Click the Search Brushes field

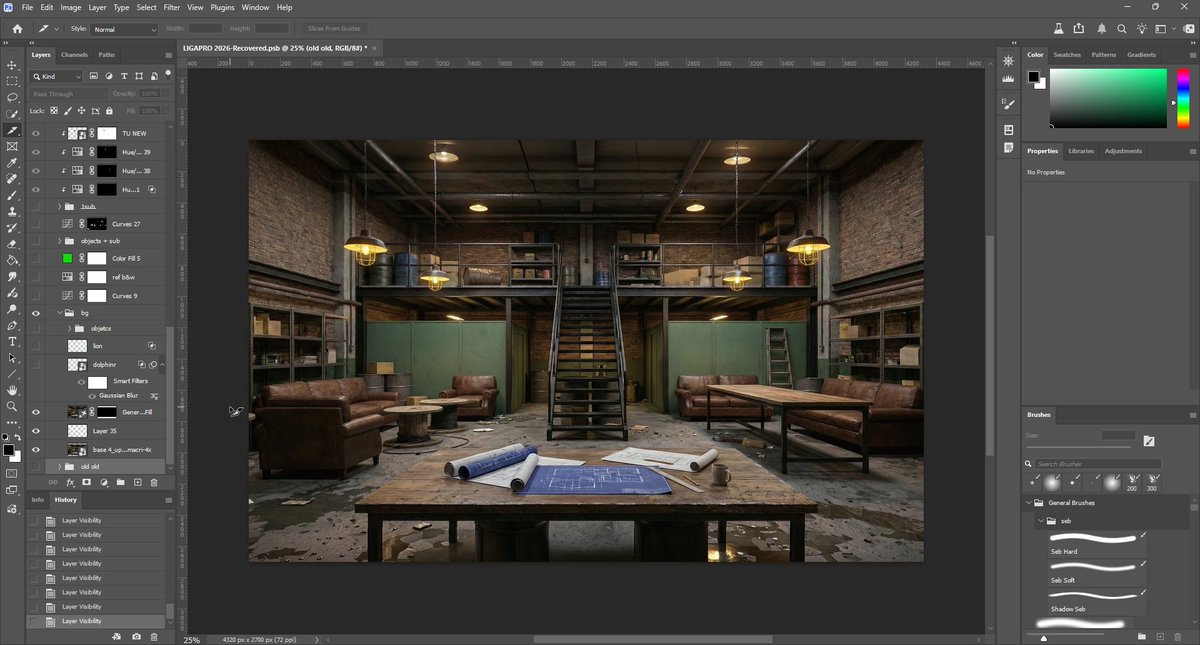(1097, 464)
